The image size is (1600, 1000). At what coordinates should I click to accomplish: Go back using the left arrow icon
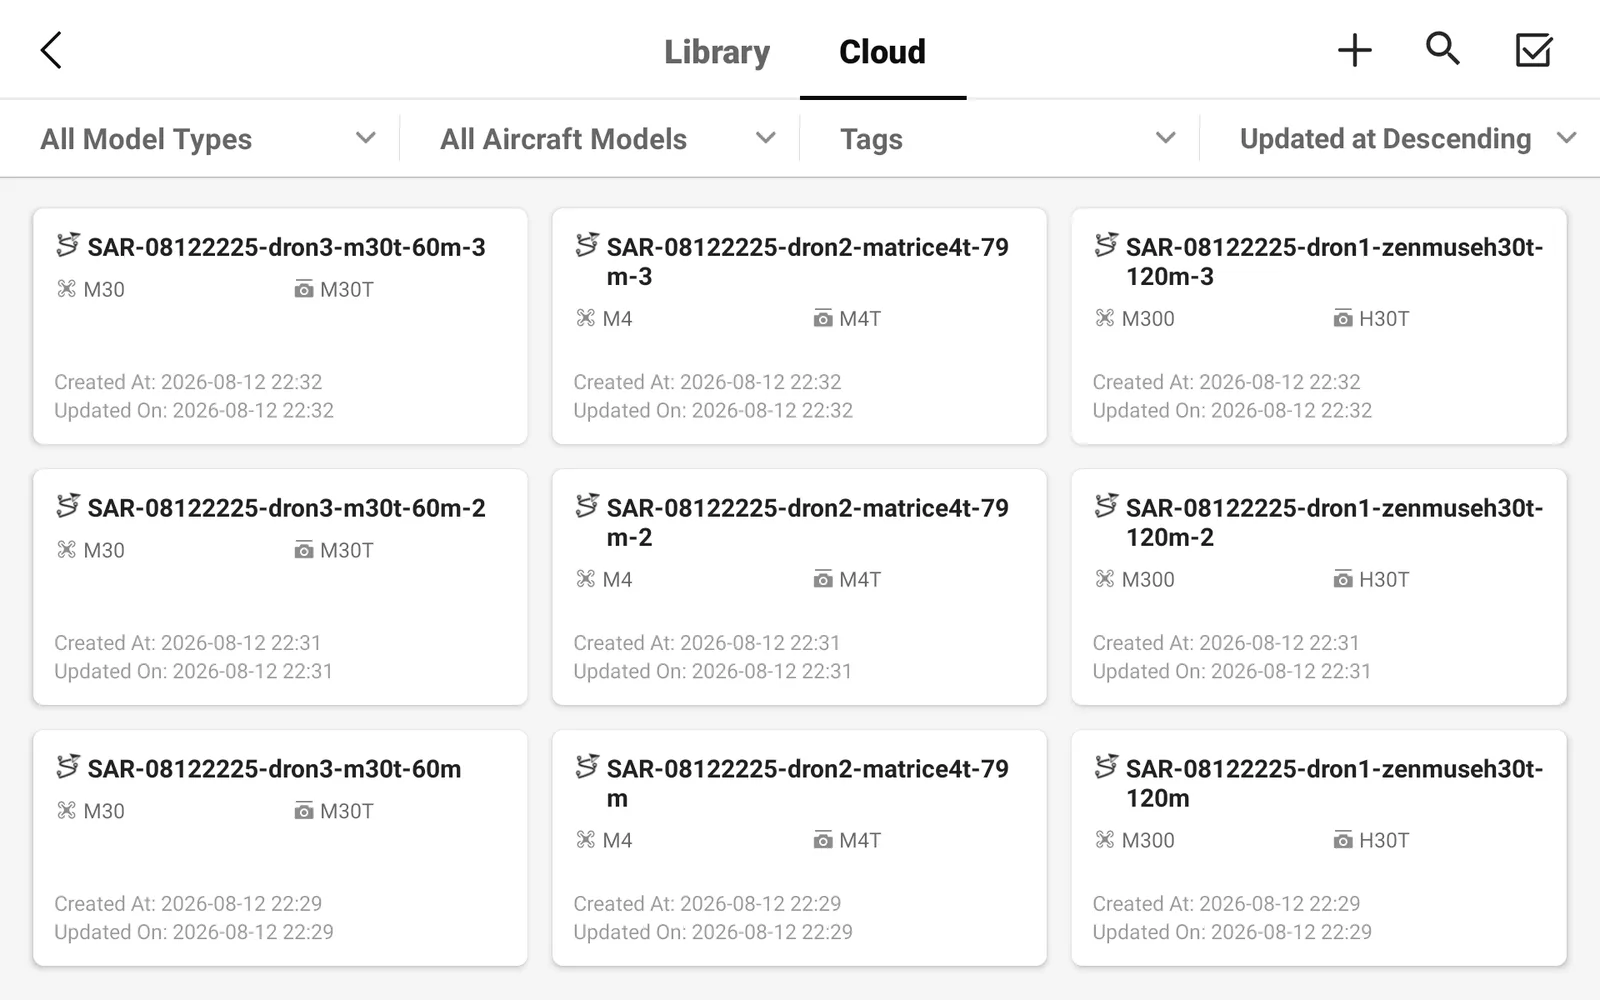pyautogui.click(x=51, y=50)
